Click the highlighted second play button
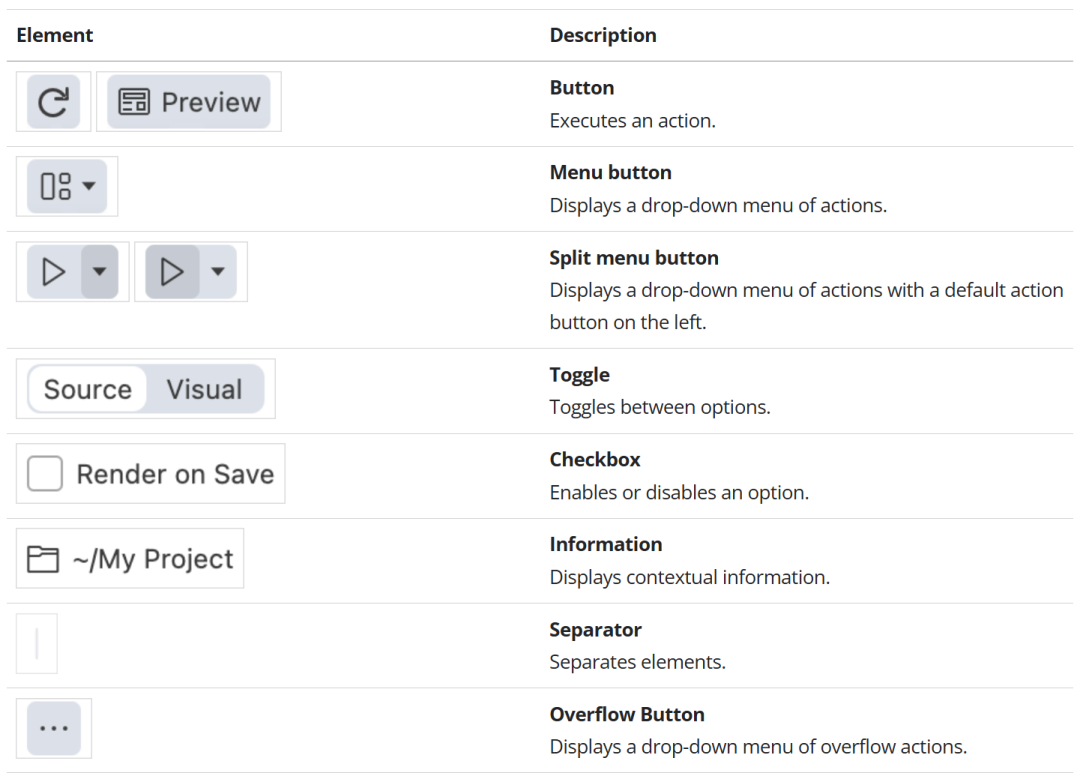 (172, 271)
